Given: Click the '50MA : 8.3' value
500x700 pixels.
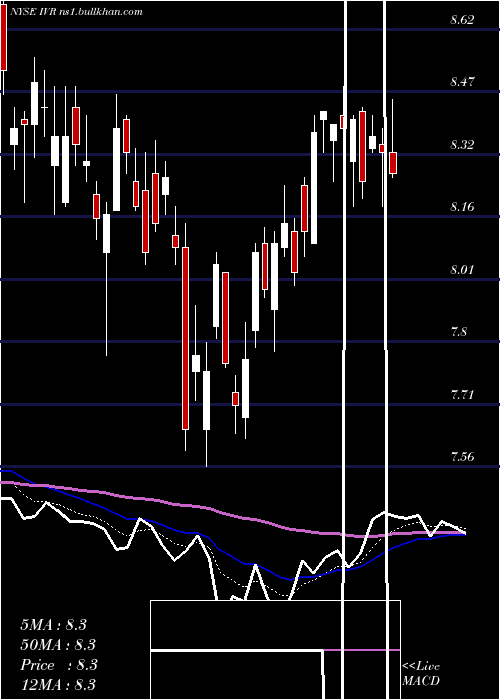Looking at the screenshot, I should pos(58,645).
